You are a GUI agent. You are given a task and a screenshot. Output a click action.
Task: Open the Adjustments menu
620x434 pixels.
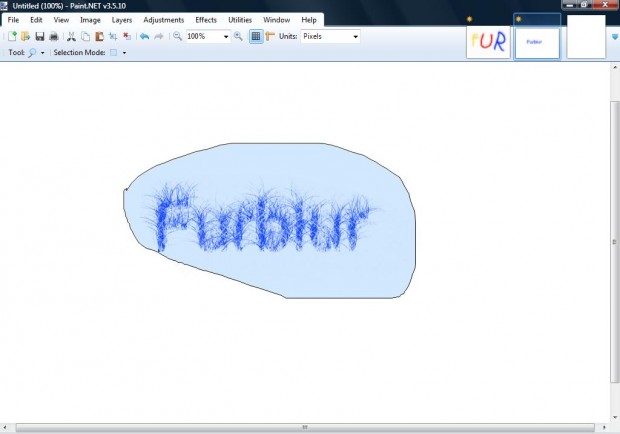[x=164, y=20]
